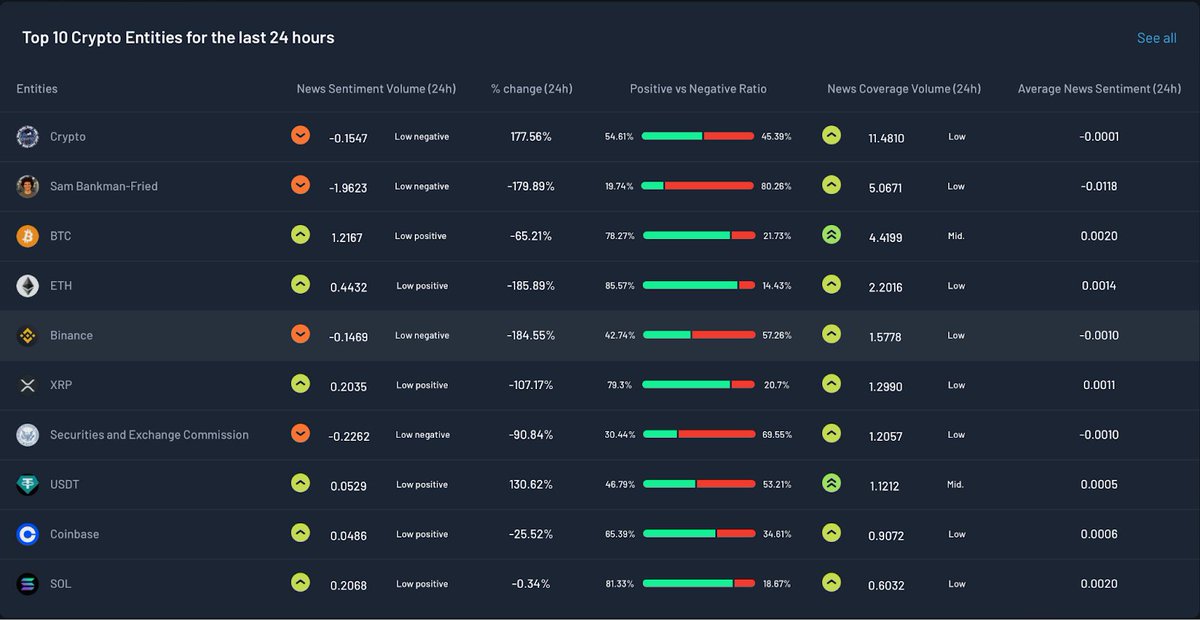Select the Crypto entity name
The image size is (1200, 620).
[x=68, y=137]
